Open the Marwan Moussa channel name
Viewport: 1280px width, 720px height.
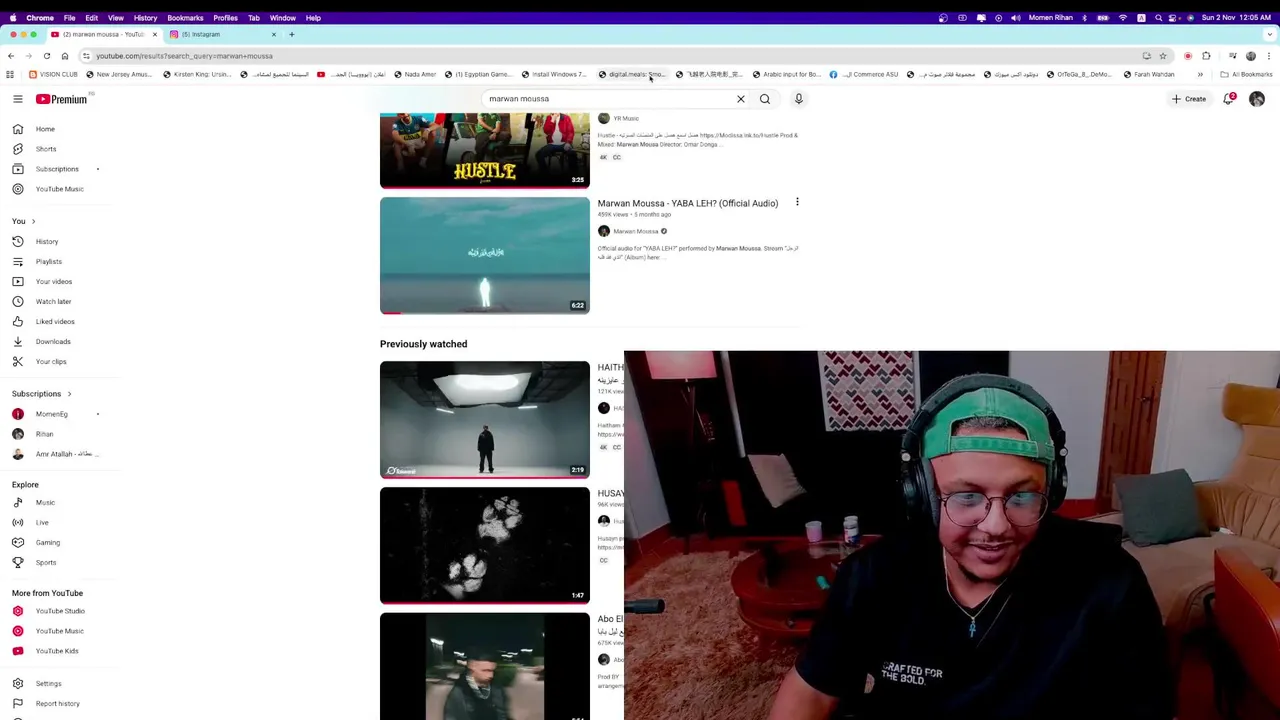click(x=635, y=231)
